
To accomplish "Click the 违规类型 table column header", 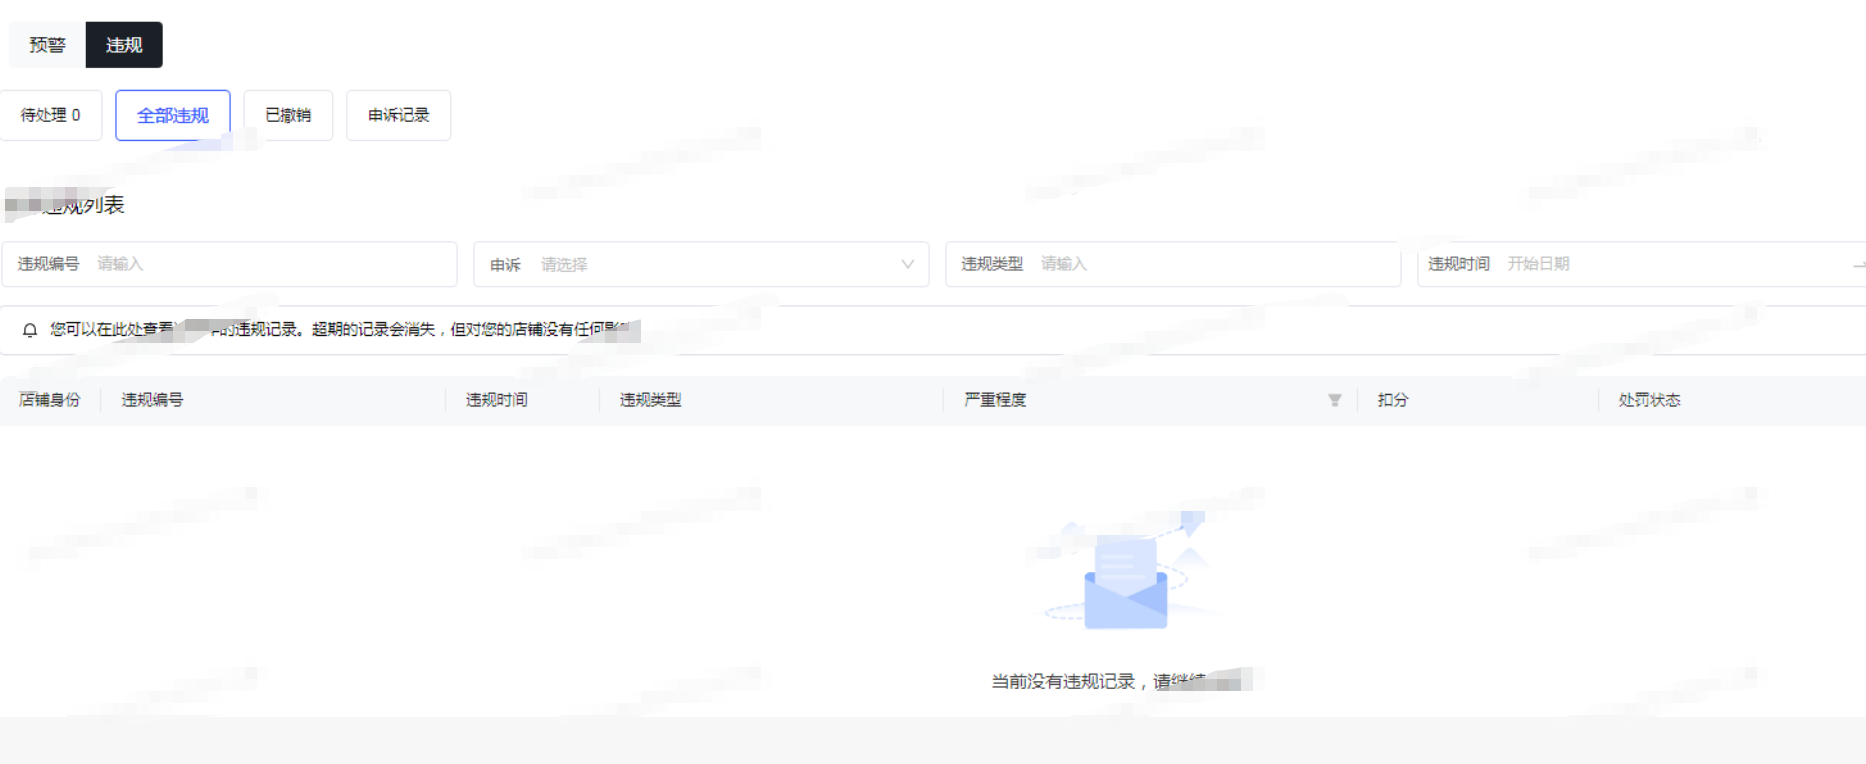I will (x=650, y=400).
